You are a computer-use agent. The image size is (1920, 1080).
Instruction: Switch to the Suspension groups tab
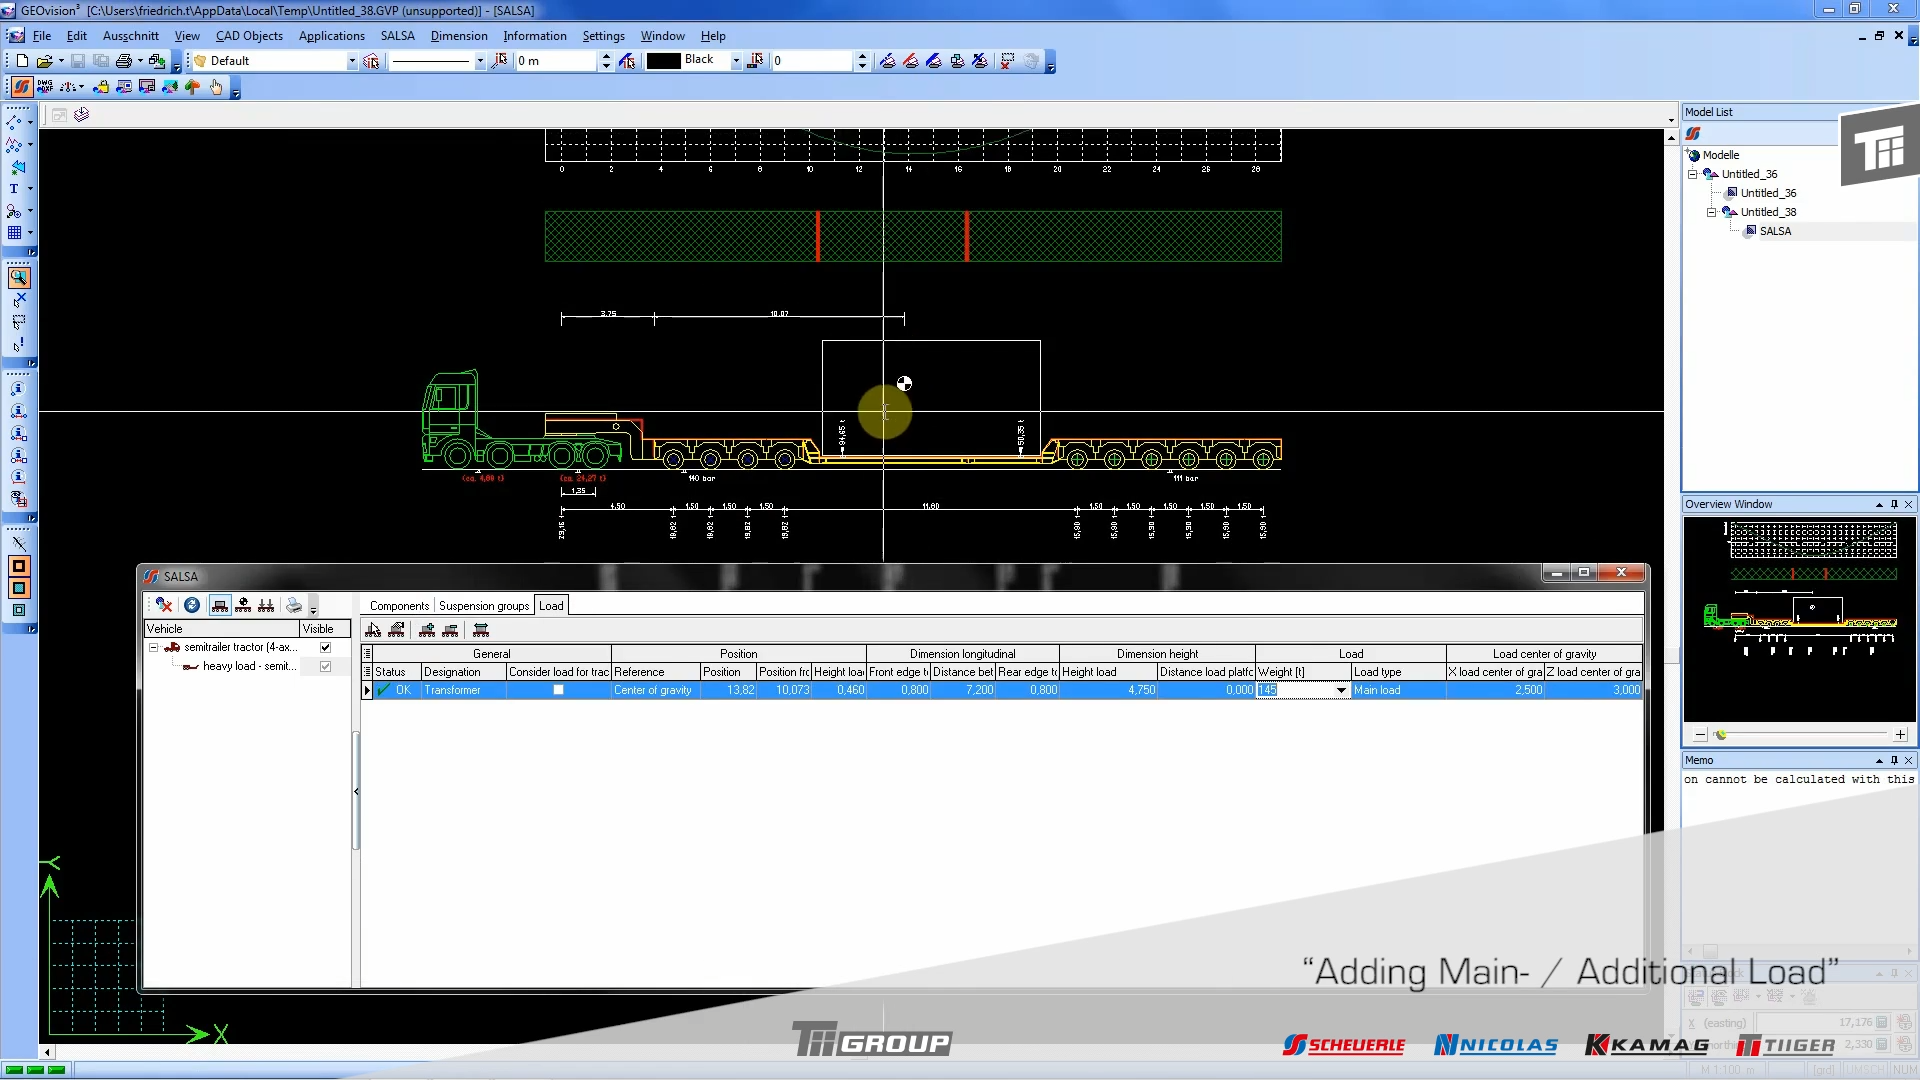[x=484, y=606]
